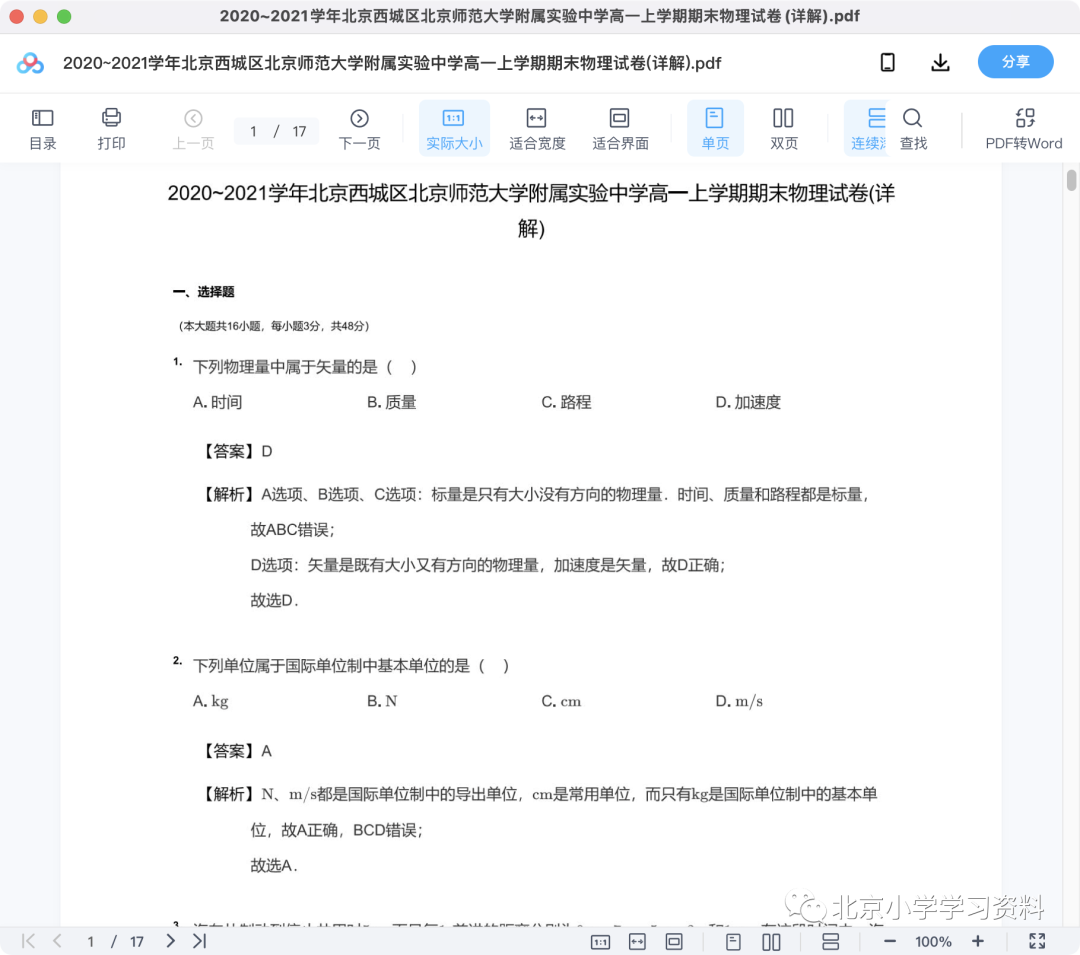Click PDF转Word conversion icon
The image size is (1080, 955).
[1024, 129]
